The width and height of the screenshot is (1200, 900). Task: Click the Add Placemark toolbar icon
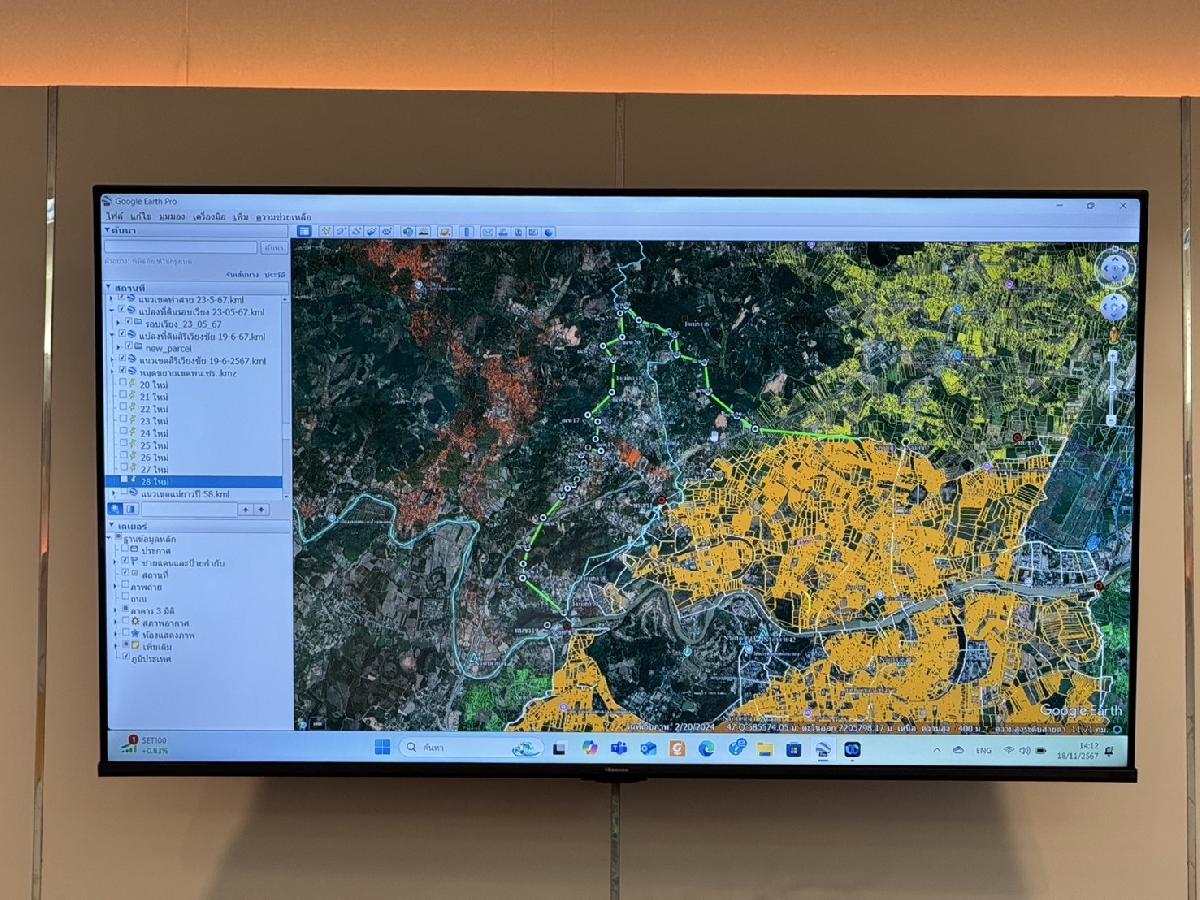point(326,231)
